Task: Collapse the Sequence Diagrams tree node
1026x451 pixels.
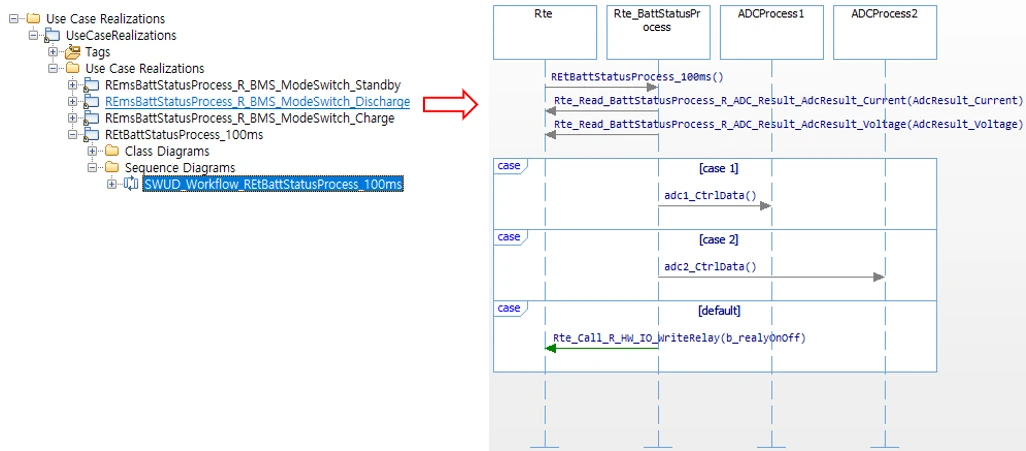Action: [92, 168]
